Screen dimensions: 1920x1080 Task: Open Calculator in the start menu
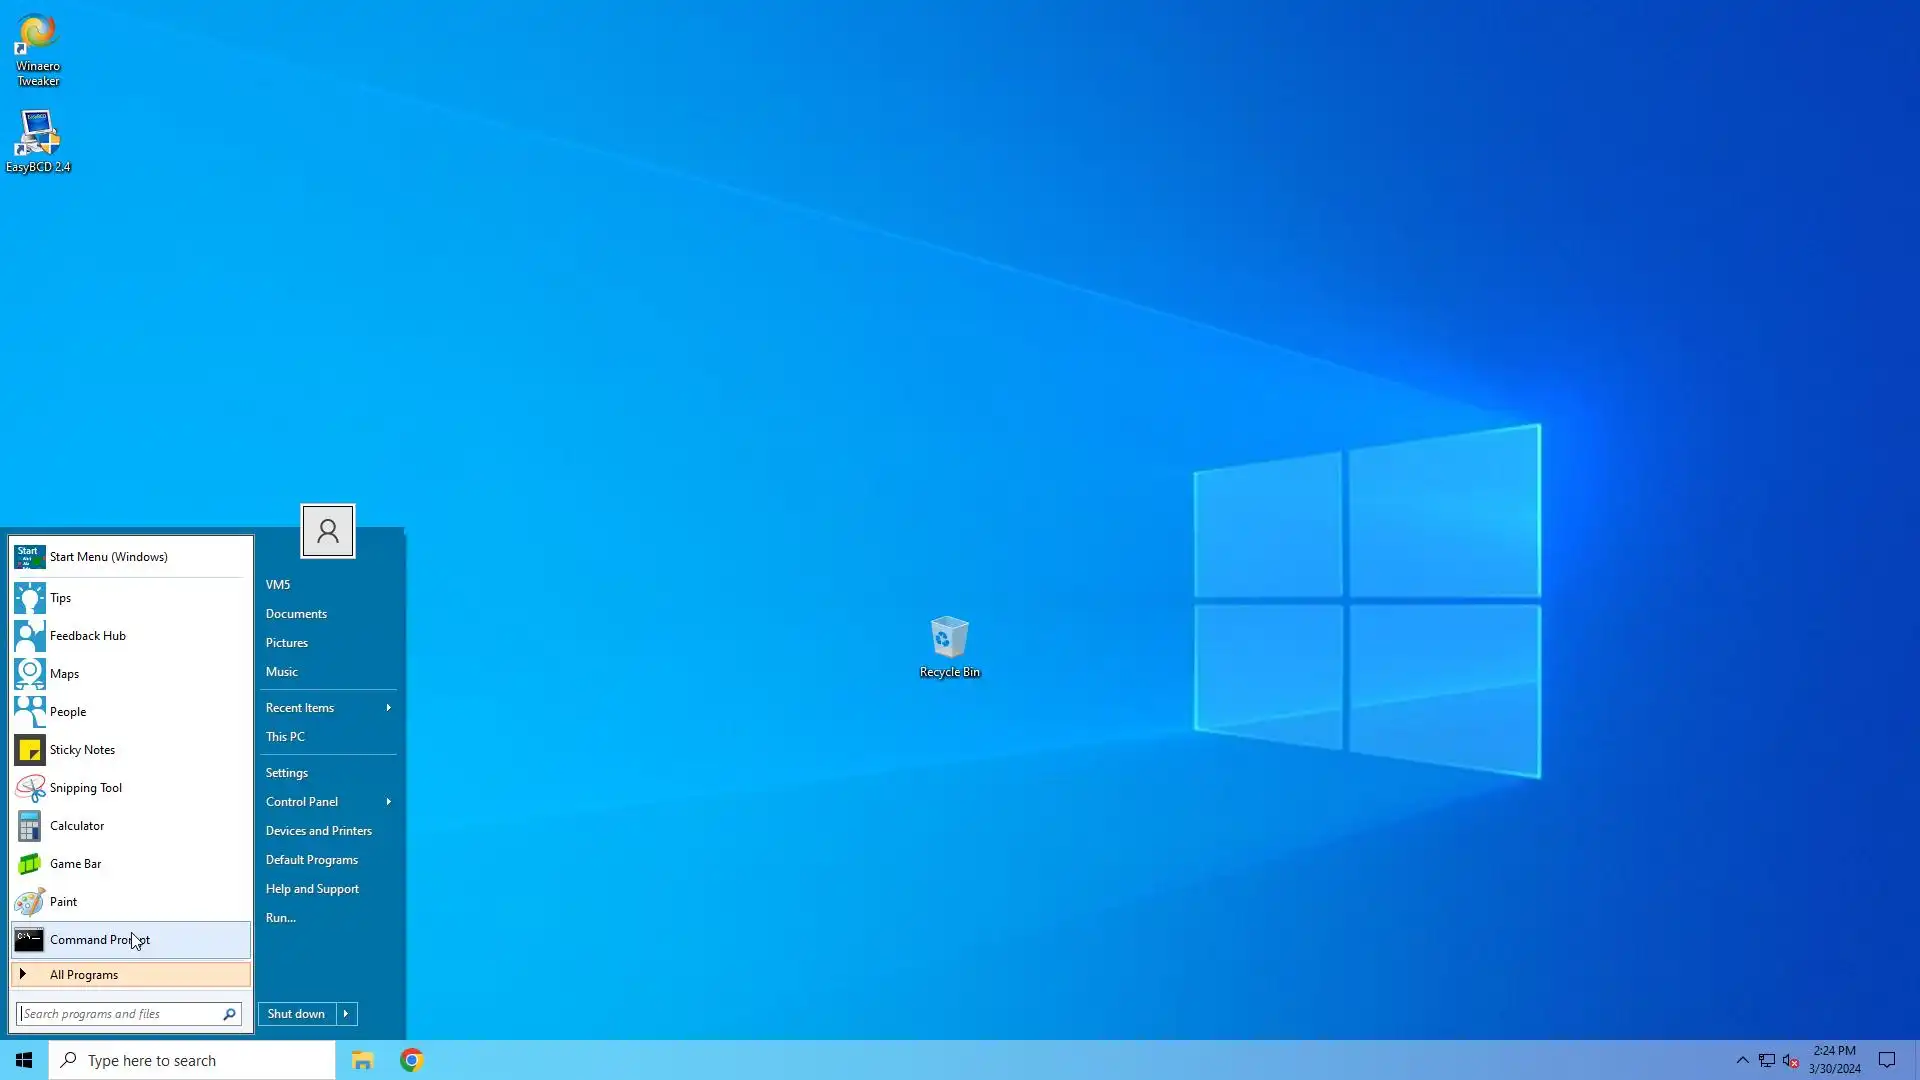76,826
